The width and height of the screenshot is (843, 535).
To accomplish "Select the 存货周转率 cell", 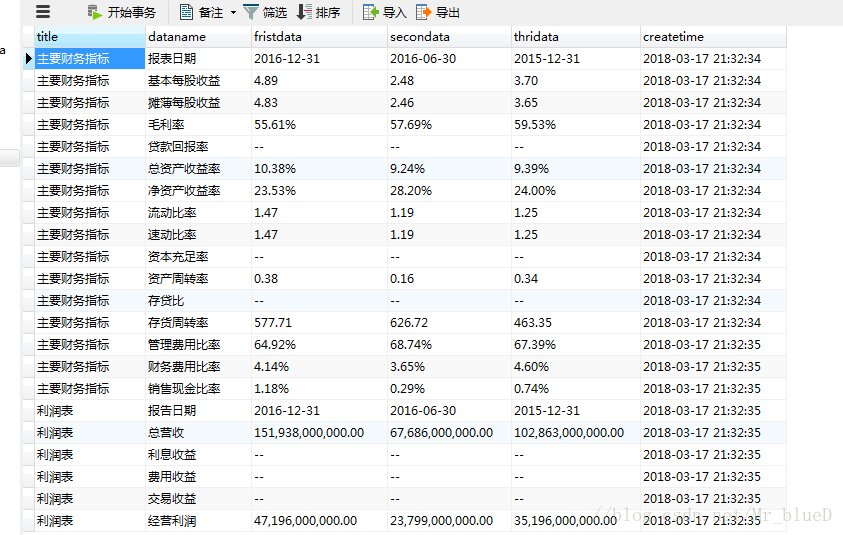I will (x=198, y=323).
